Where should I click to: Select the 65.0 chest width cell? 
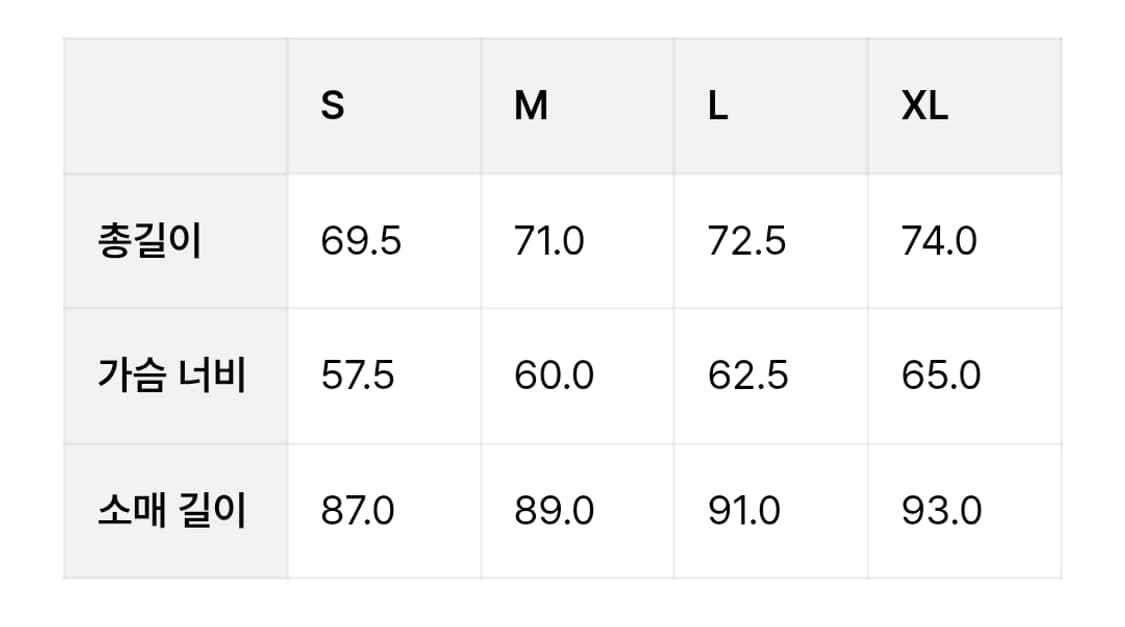[941, 376]
